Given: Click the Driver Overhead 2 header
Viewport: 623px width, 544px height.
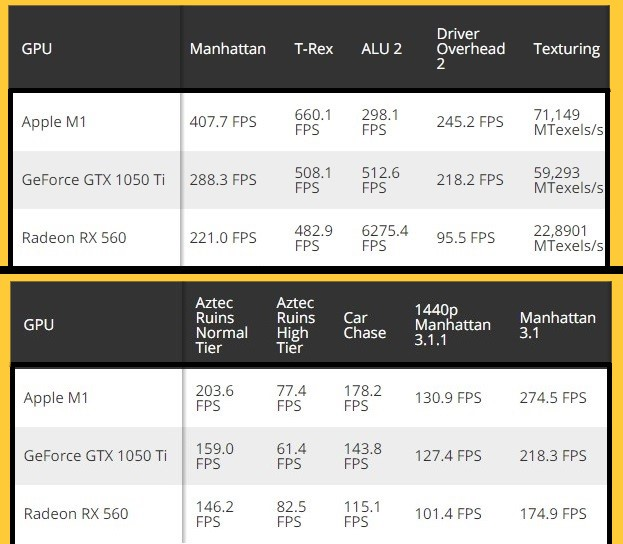Looking at the screenshot, I should [470, 48].
